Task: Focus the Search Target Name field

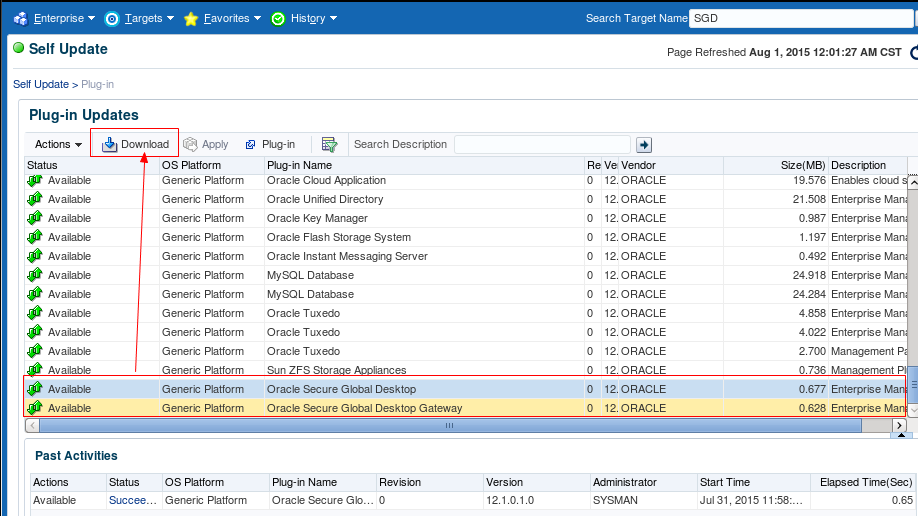Action: tap(801, 18)
